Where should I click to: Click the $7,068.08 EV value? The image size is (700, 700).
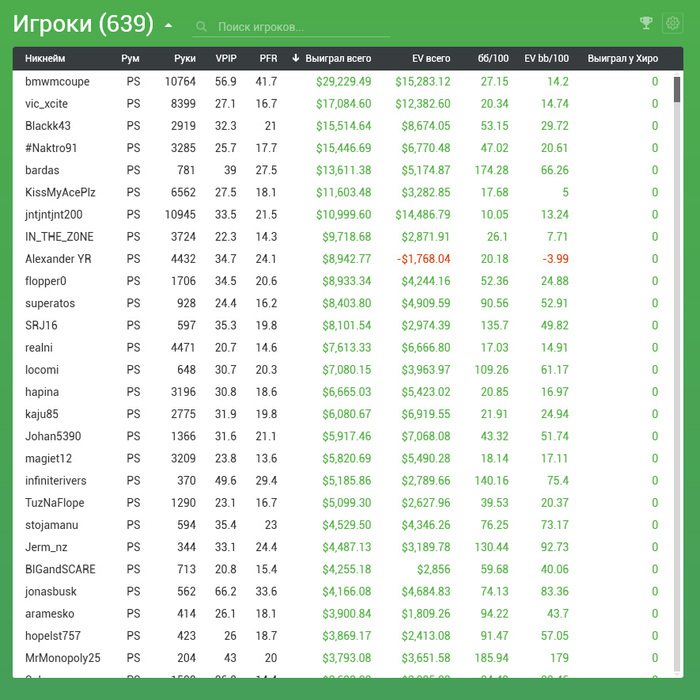[x=425, y=436]
